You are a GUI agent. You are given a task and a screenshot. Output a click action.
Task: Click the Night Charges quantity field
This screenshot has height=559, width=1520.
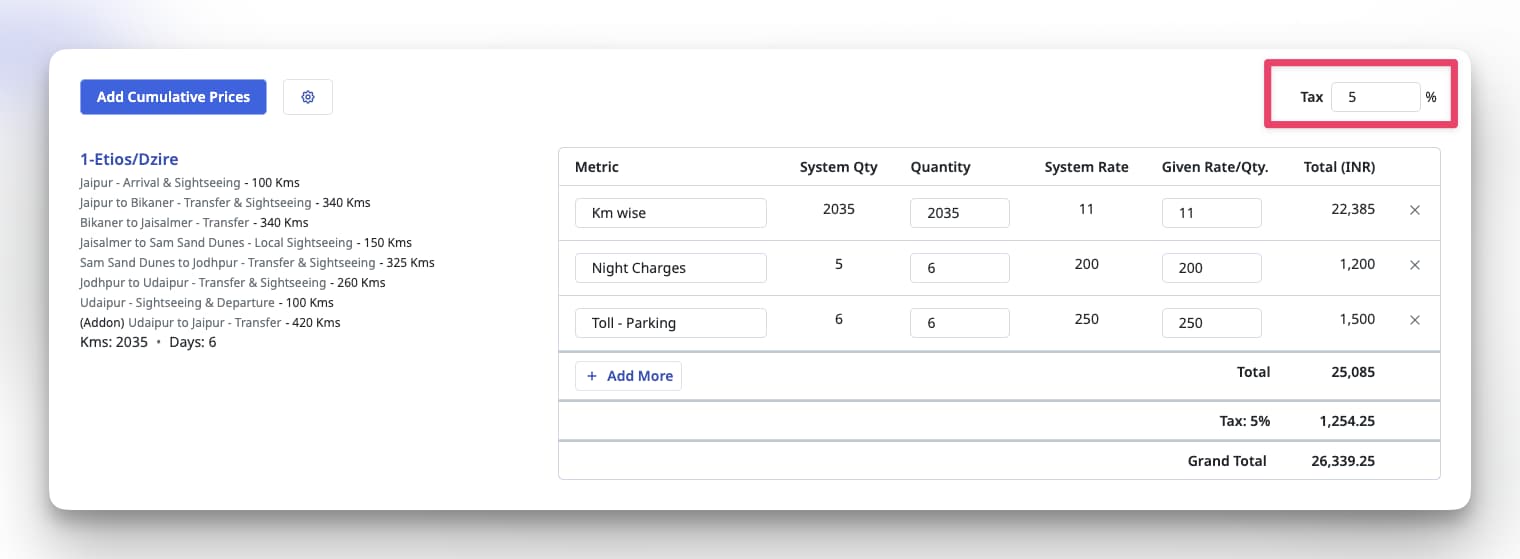[x=959, y=268]
